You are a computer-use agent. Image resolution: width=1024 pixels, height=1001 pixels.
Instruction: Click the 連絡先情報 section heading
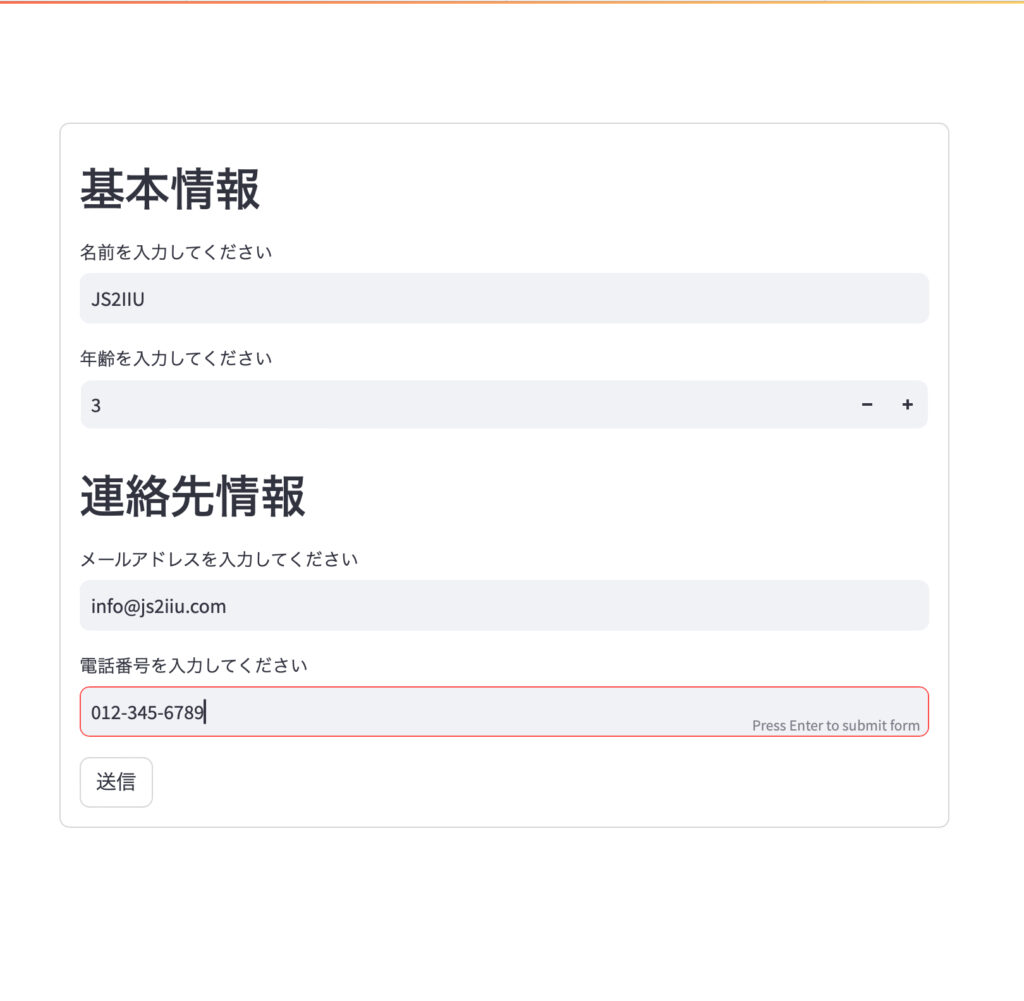193,496
